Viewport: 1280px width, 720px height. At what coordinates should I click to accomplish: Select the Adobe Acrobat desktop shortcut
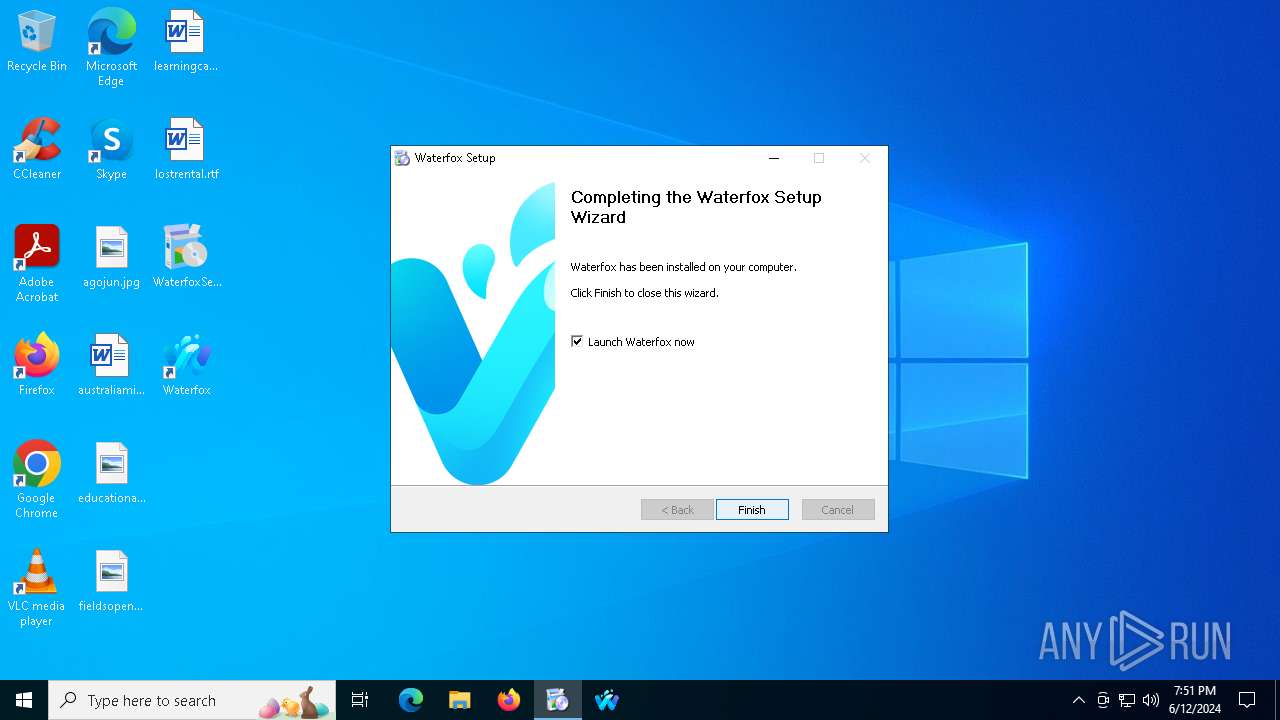[37, 264]
